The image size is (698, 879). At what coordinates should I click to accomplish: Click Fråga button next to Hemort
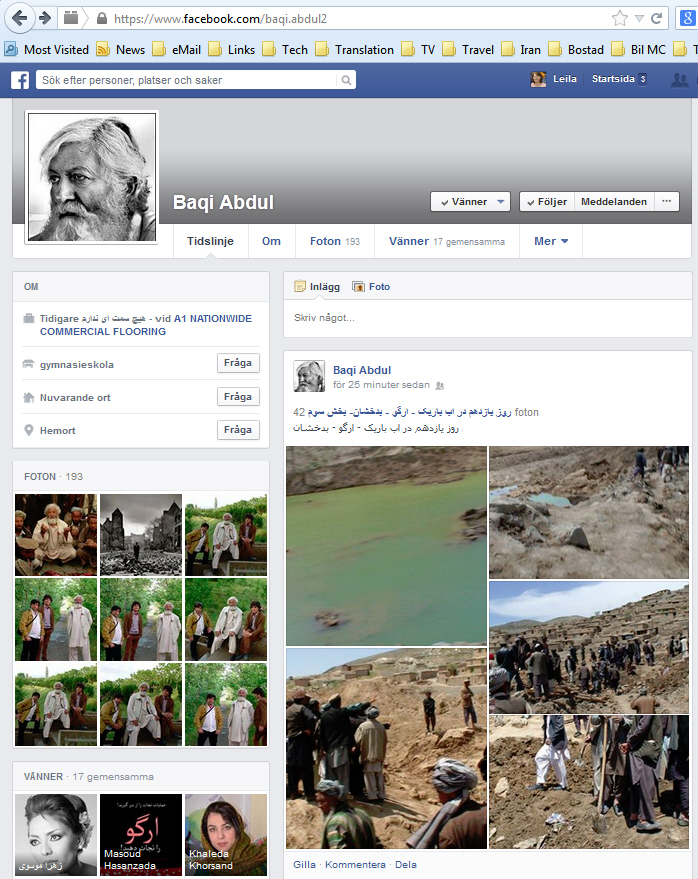238,430
